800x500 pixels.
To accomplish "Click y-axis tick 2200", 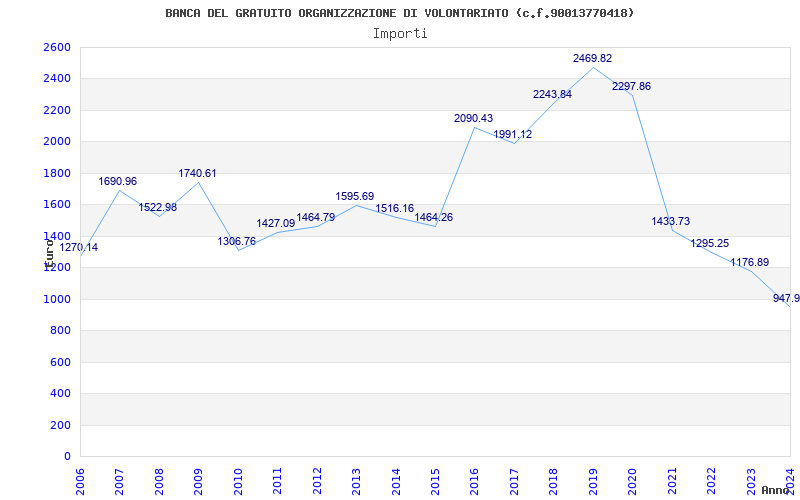I will tap(57, 110).
